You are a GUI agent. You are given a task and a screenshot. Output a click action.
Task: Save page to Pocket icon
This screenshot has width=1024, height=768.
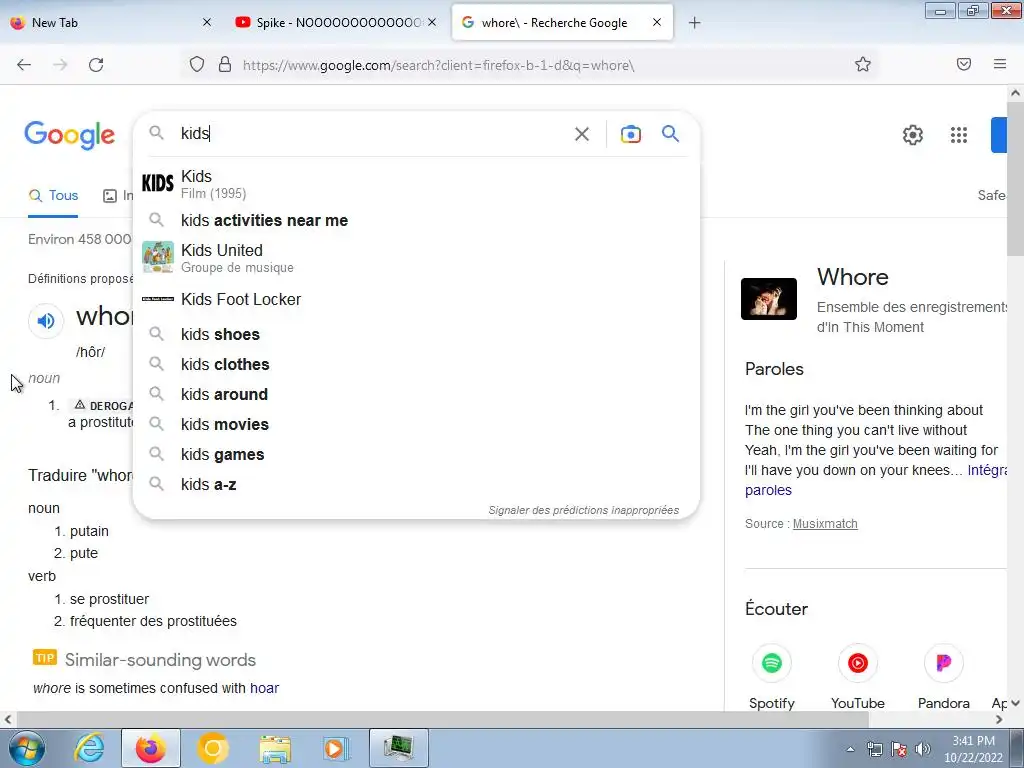click(964, 64)
